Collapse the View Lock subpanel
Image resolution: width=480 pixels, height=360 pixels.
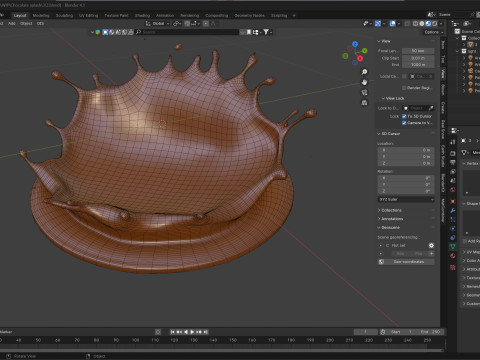393,98
